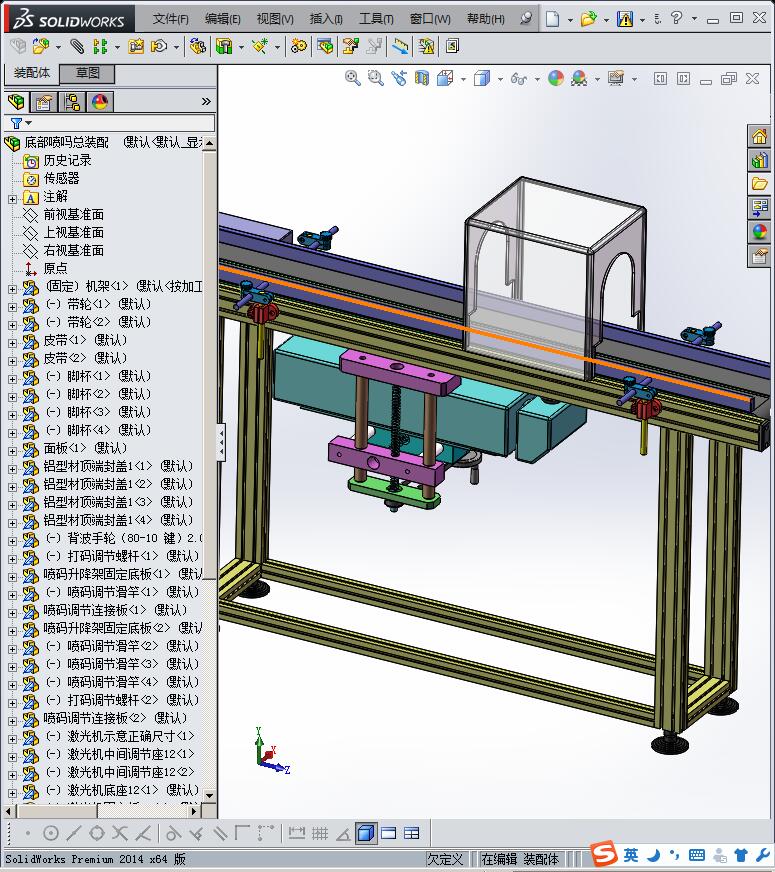Toggle the left split panel button
The image size is (775, 872).
pos(660,78)
